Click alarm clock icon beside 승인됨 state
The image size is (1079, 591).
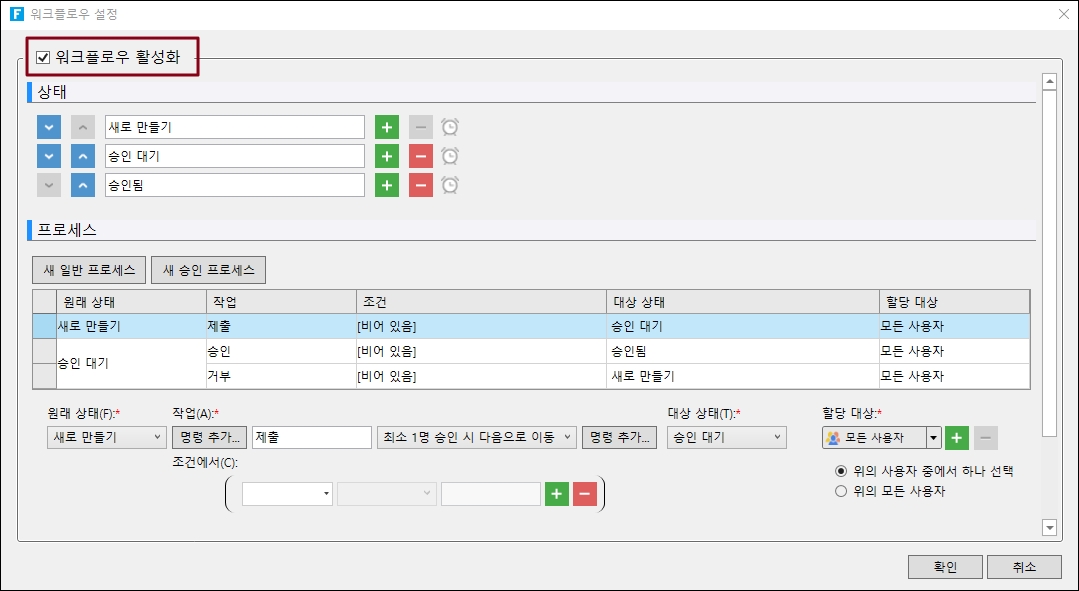coord(450,185)
